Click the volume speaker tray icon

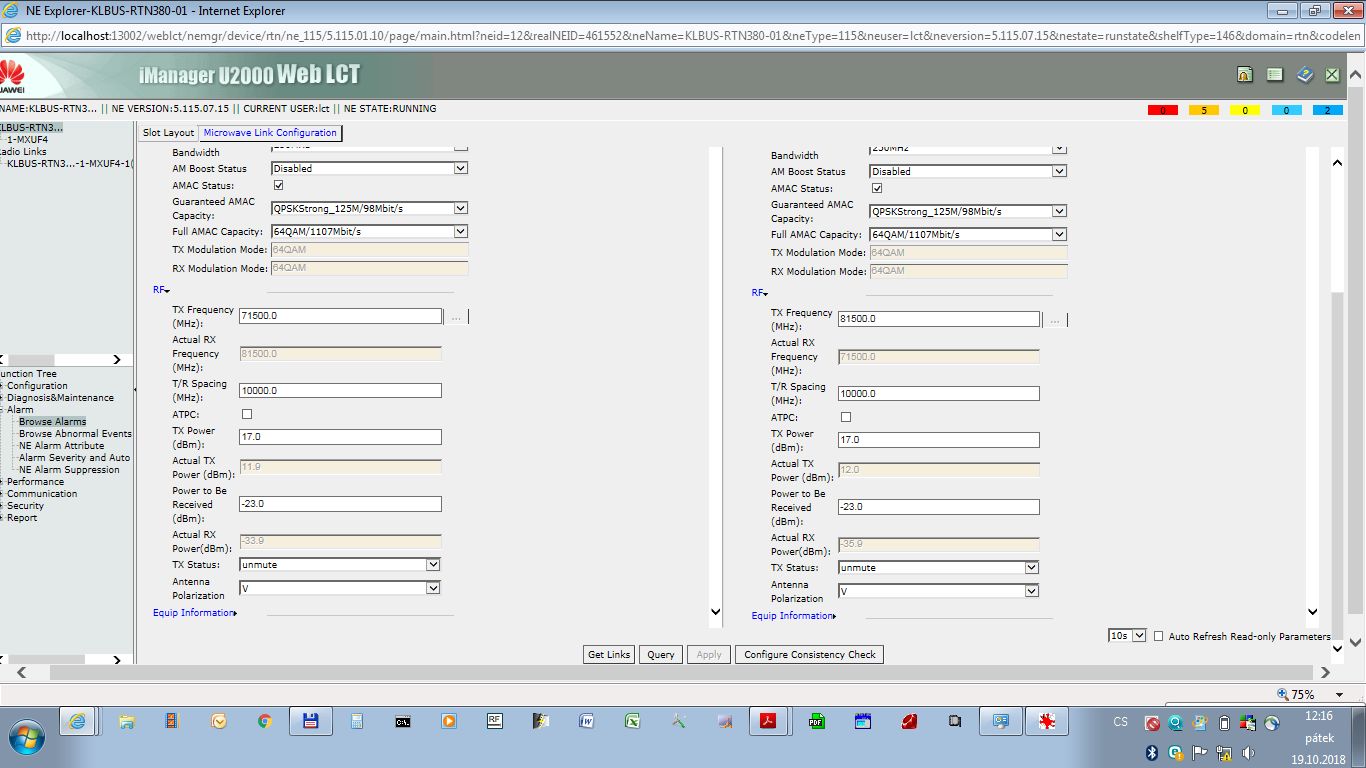click(x=1248, y=752)
